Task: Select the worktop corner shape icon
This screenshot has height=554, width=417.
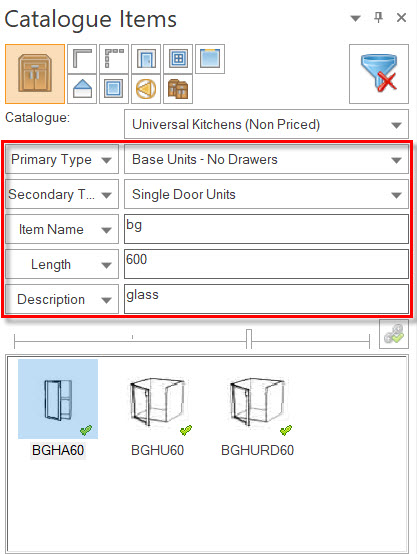Action: (x=82, y=59)
